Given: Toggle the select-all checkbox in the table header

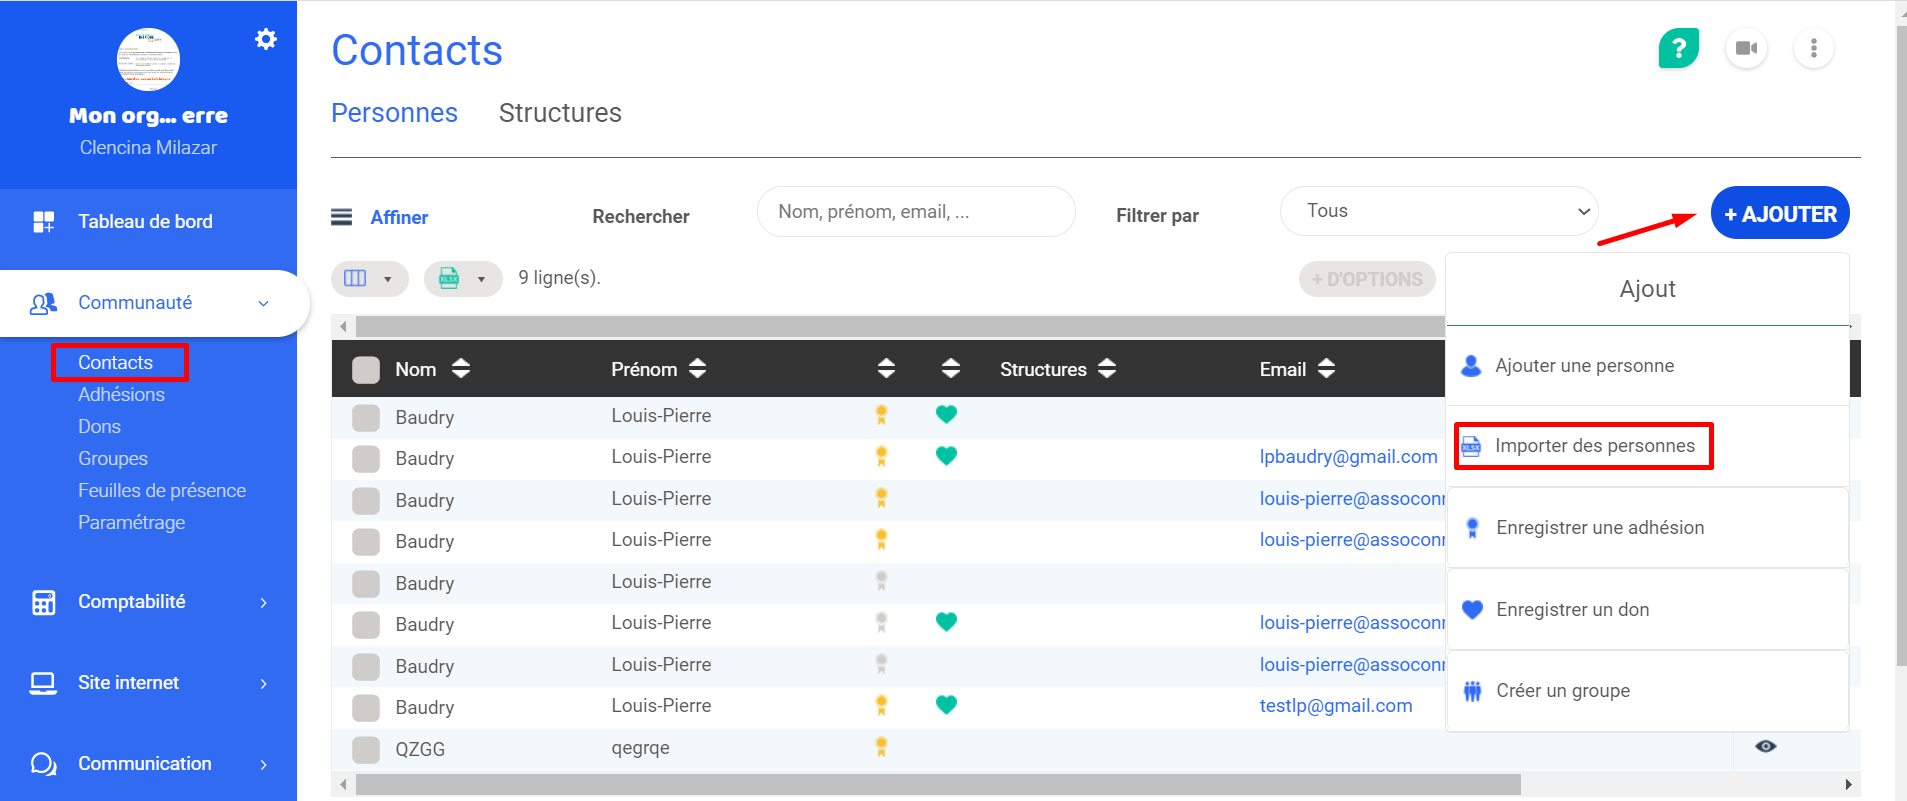Looking at the screenshot, I should point(366,370).
